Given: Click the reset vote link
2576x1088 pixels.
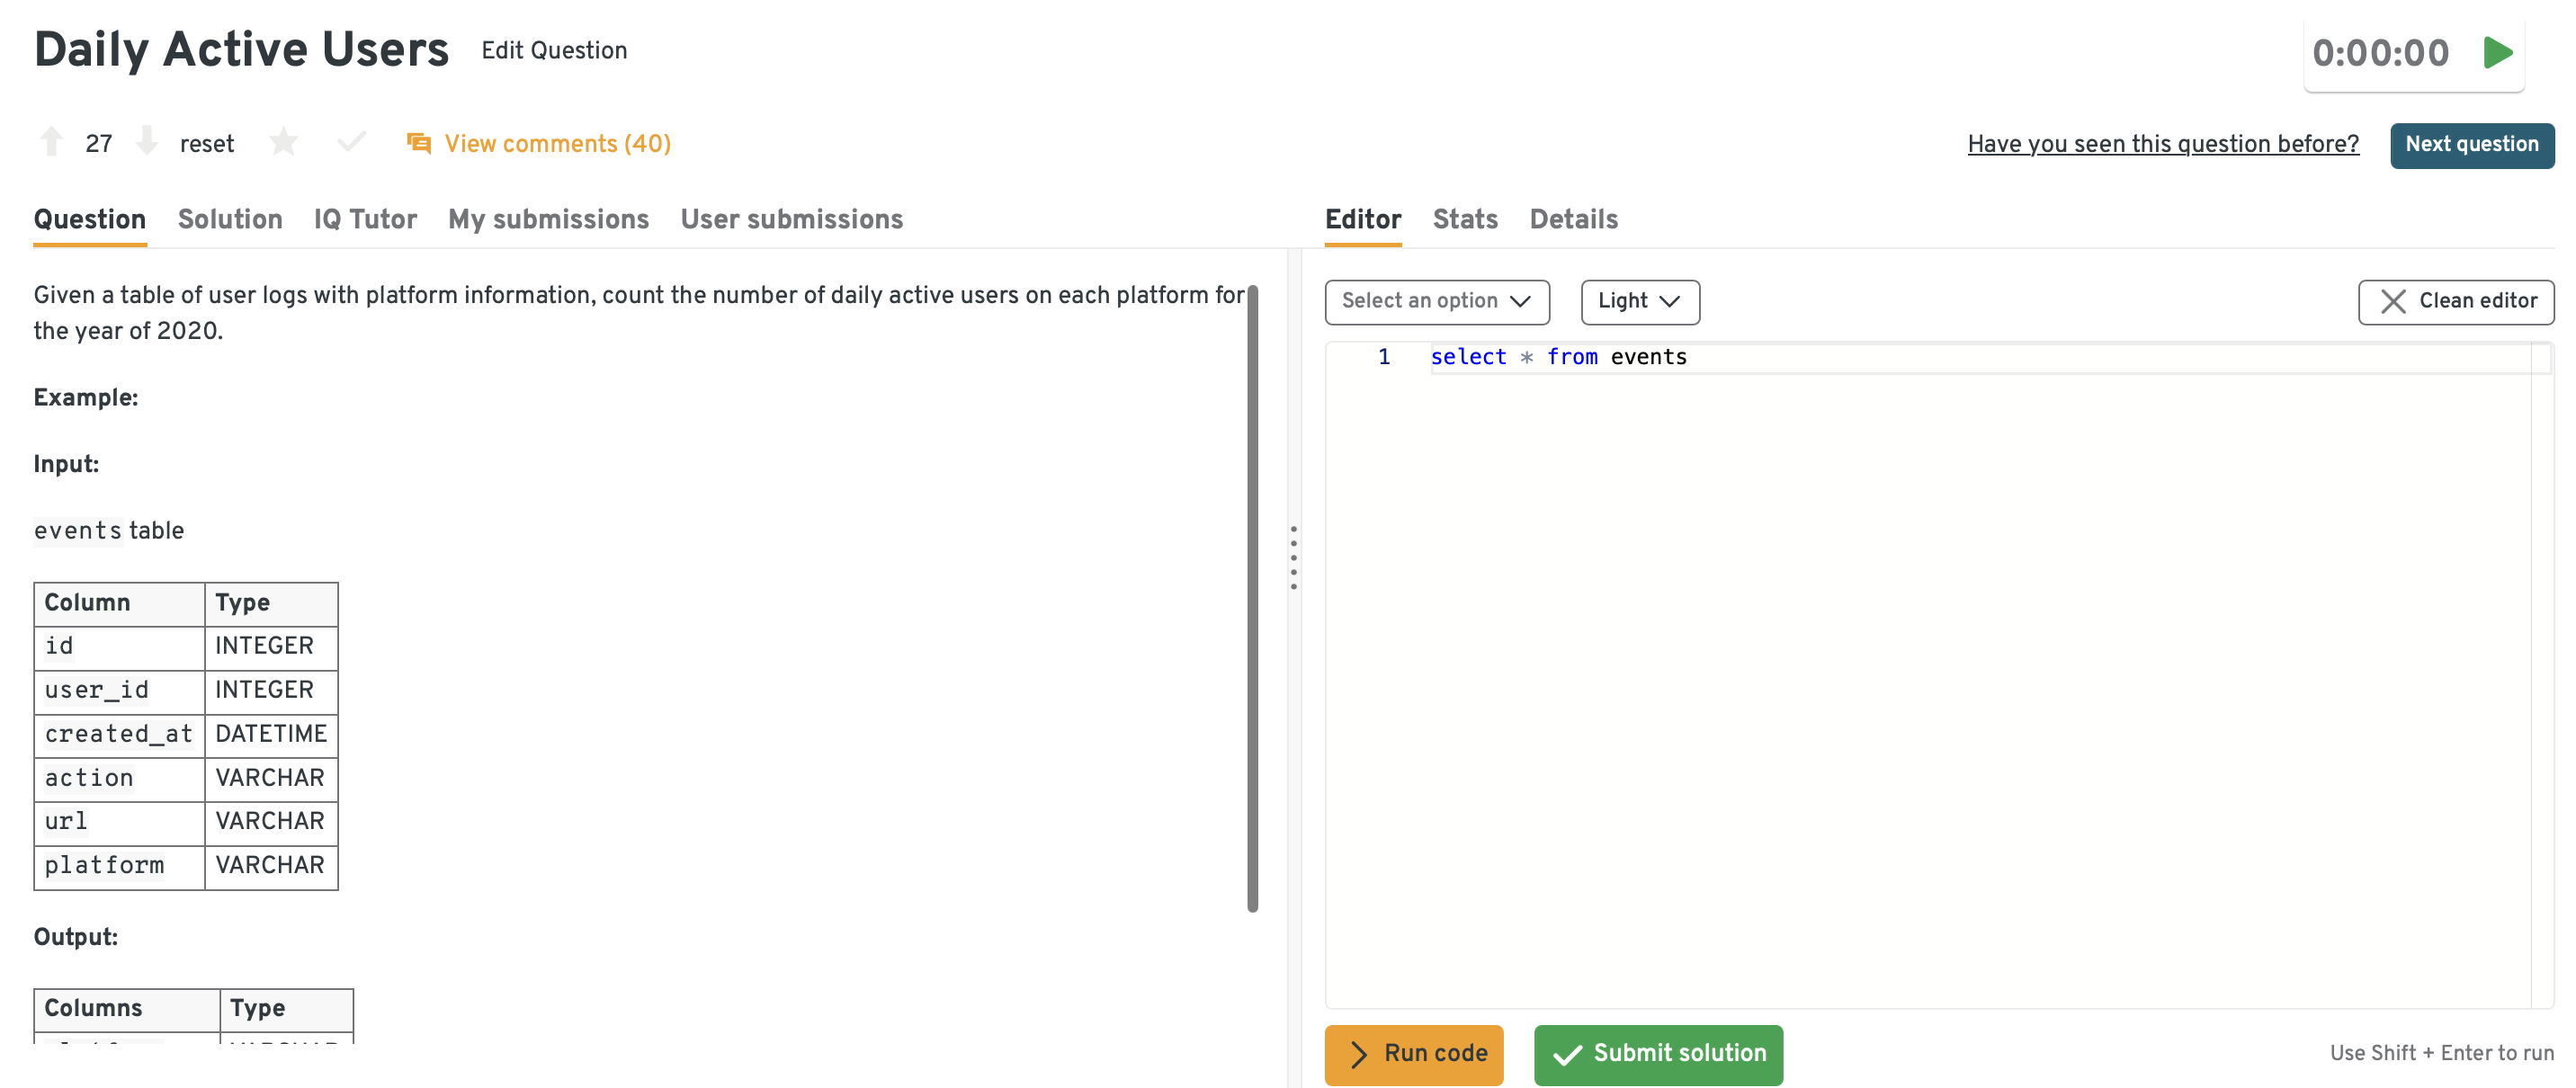Looking at the screenshot, I should tap(207, 145).
